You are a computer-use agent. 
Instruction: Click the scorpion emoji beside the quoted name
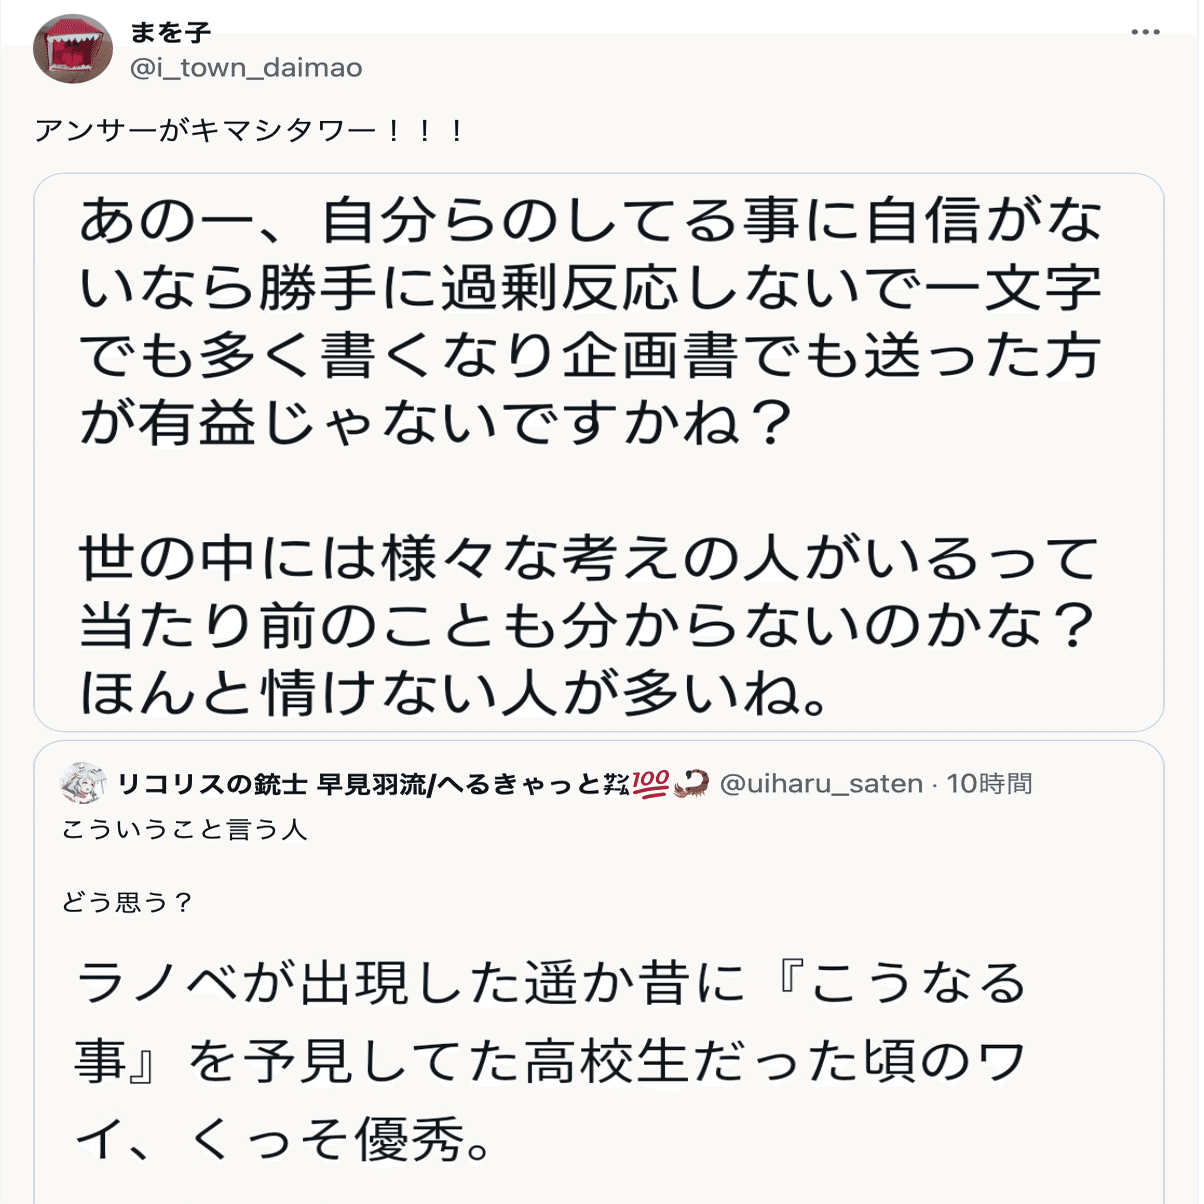tap(691, 783)
